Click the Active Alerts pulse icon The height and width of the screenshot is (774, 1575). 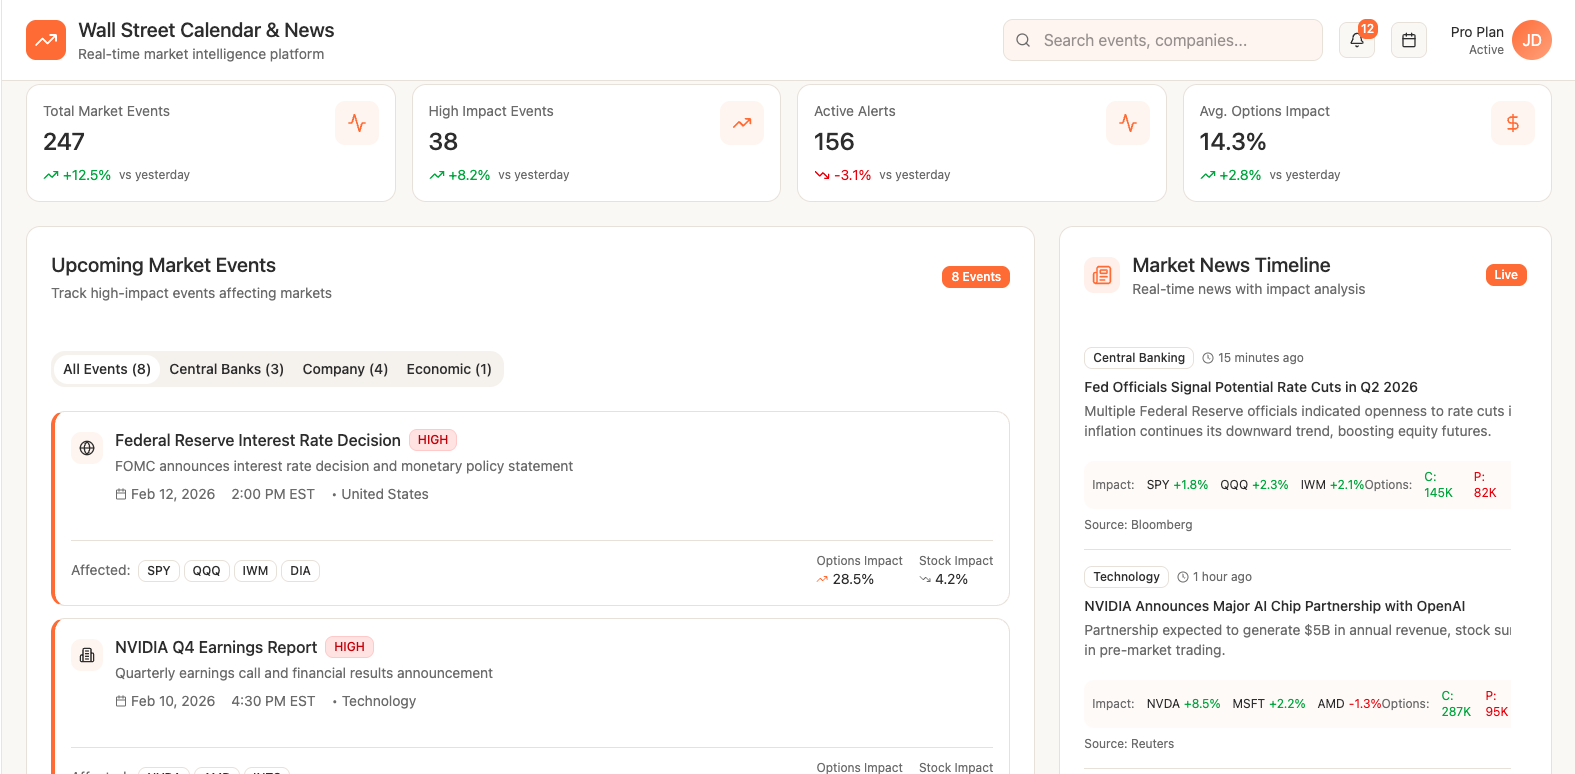[1128, 123]
